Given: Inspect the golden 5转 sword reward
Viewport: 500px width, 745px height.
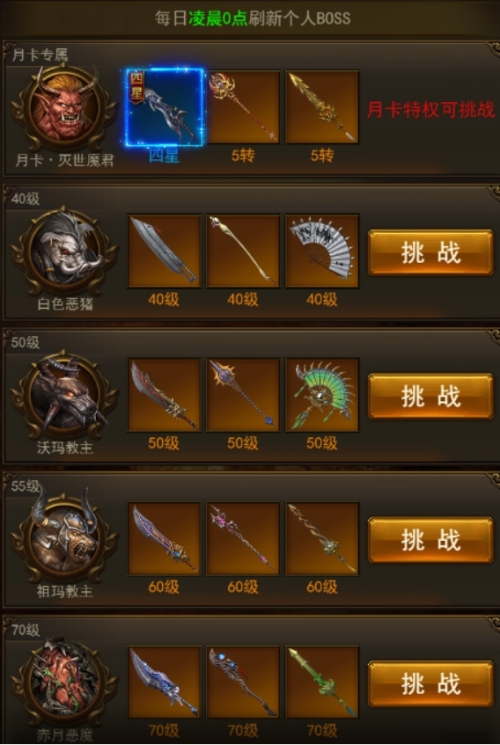Looking at the screenshot, I should 322,107.
